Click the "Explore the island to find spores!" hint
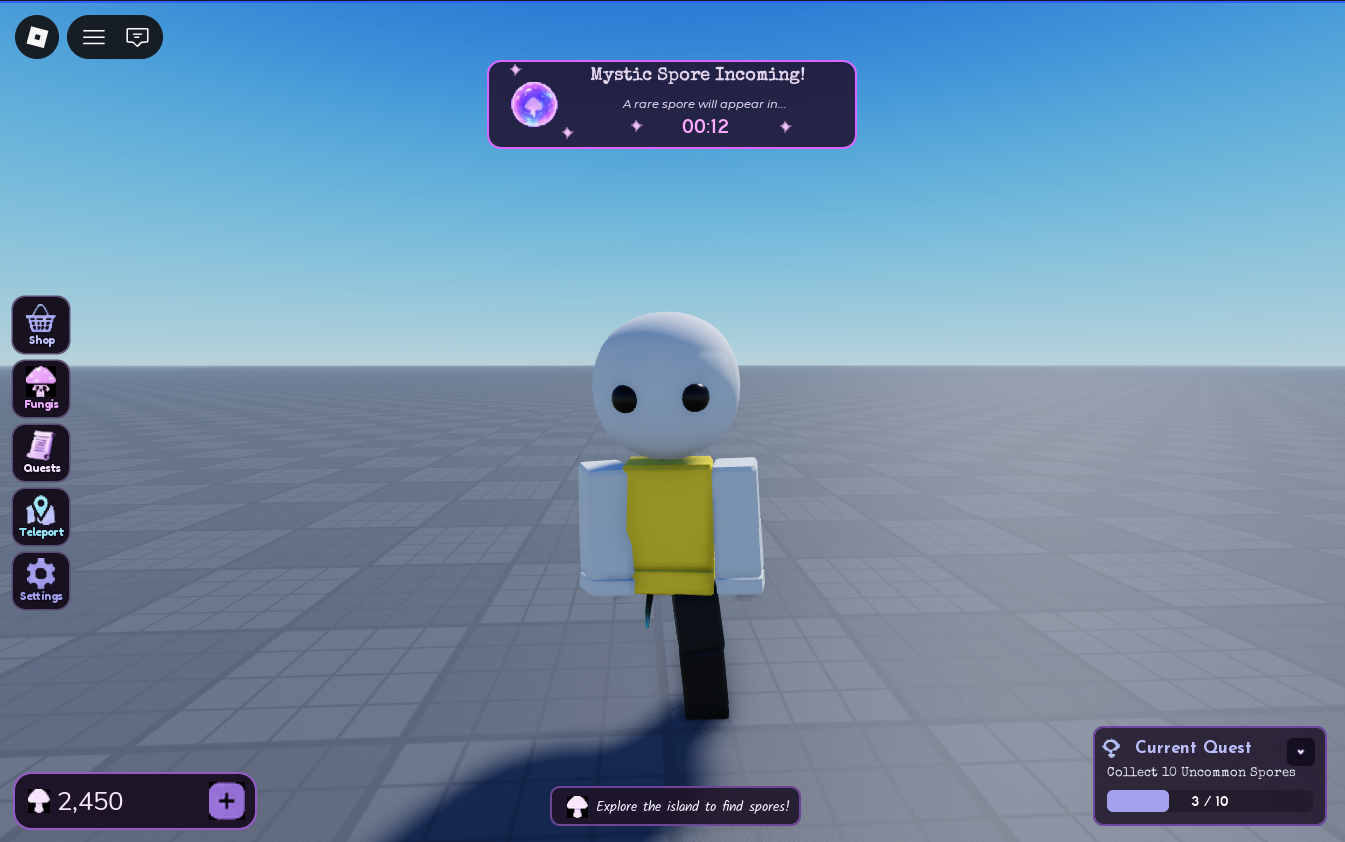 [692, 806]
